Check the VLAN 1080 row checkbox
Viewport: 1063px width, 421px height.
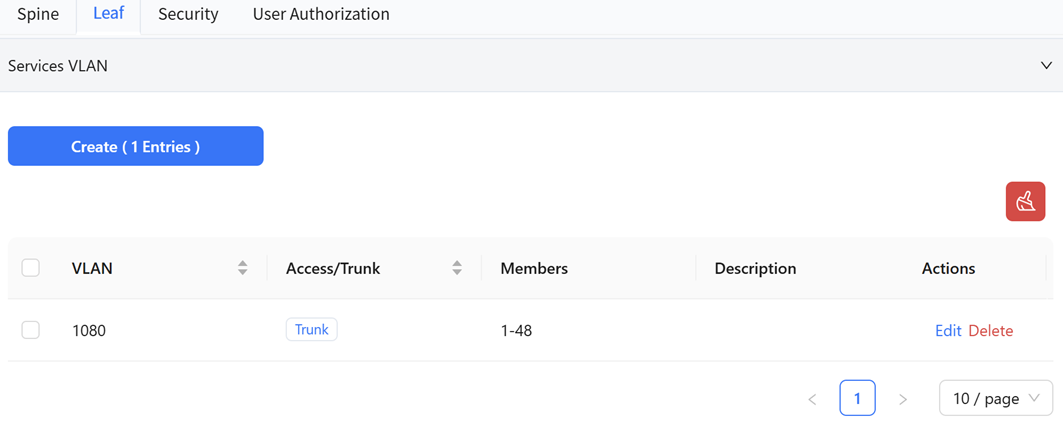click(x=31, y=330)
